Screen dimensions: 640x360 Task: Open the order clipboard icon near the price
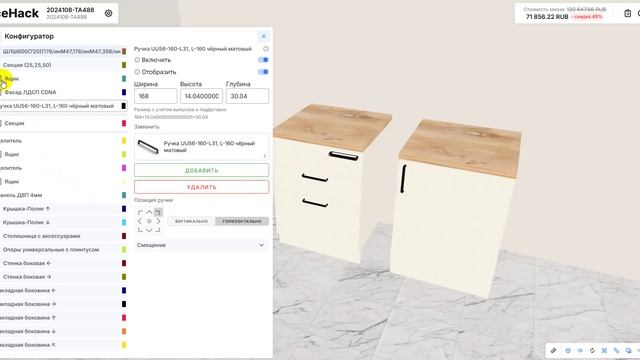coord(628,13)
